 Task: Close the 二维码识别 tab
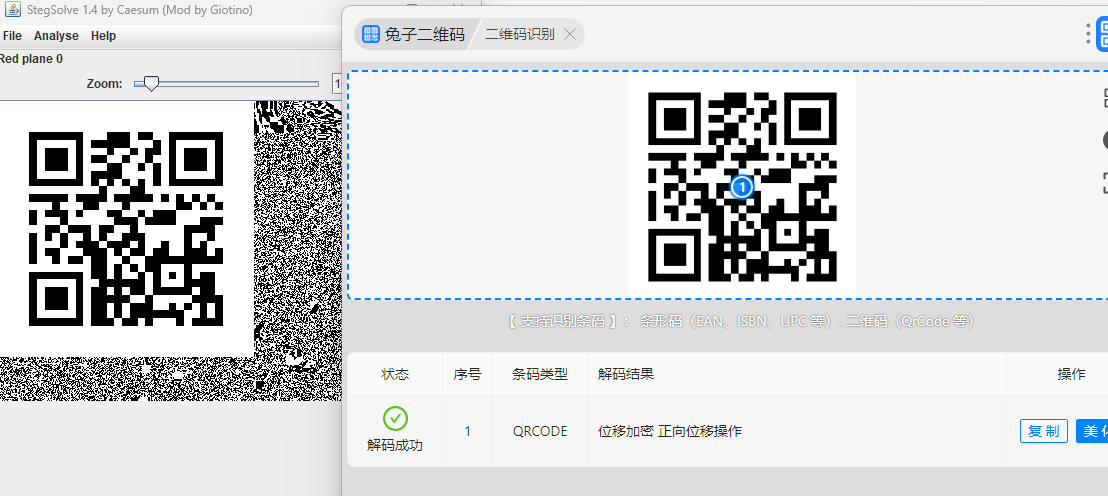pos(570,34)
